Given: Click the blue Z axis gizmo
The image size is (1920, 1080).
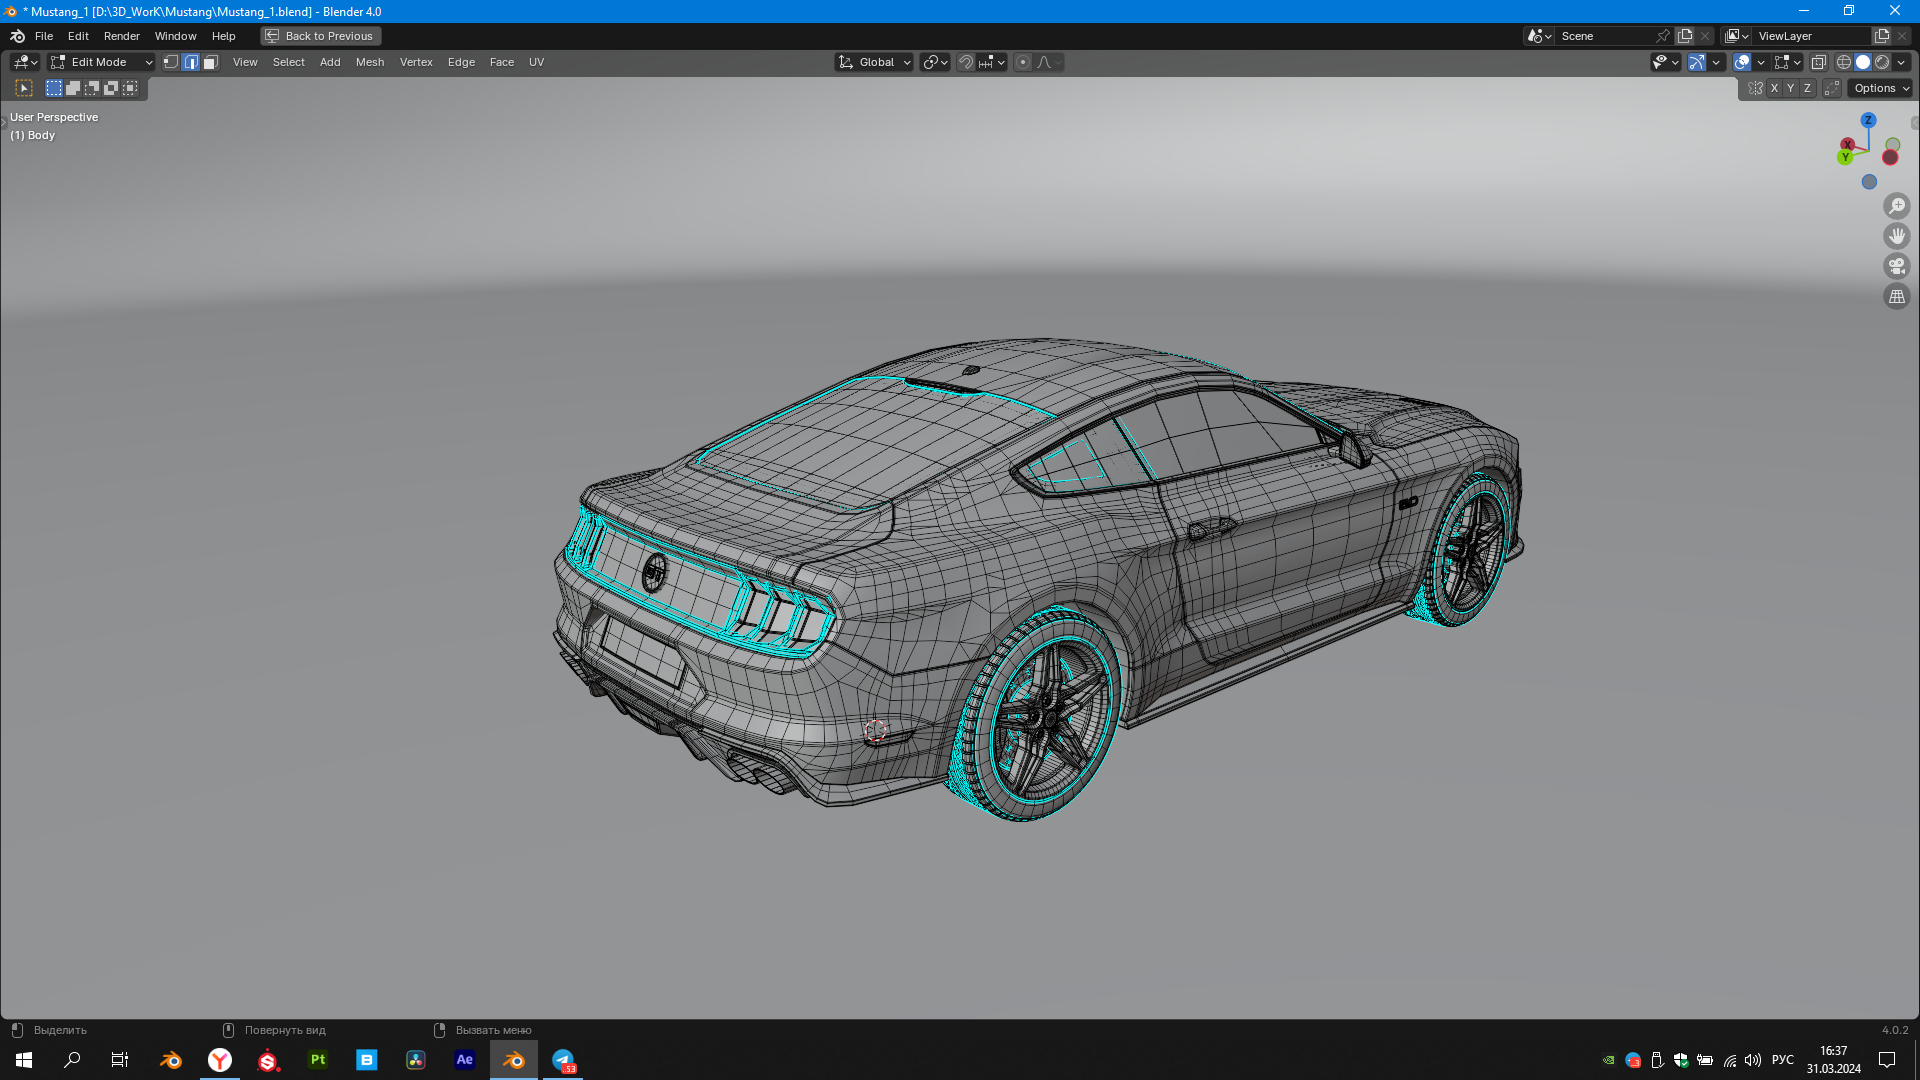Looking at the screenshot, I should pos(1867,120).
